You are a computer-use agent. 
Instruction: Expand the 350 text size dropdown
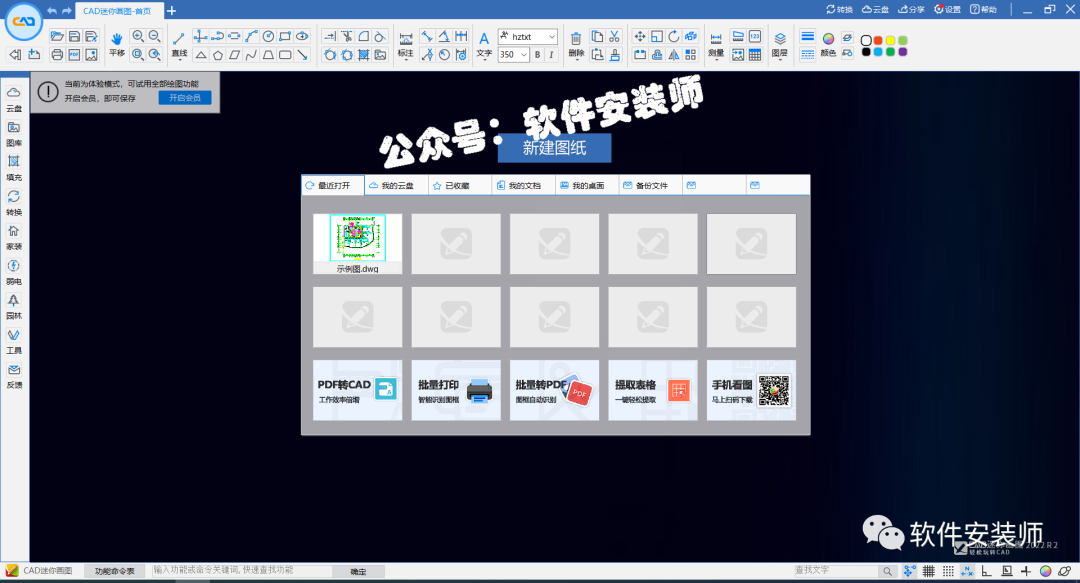pyautogui.click(x=523, y=54)
